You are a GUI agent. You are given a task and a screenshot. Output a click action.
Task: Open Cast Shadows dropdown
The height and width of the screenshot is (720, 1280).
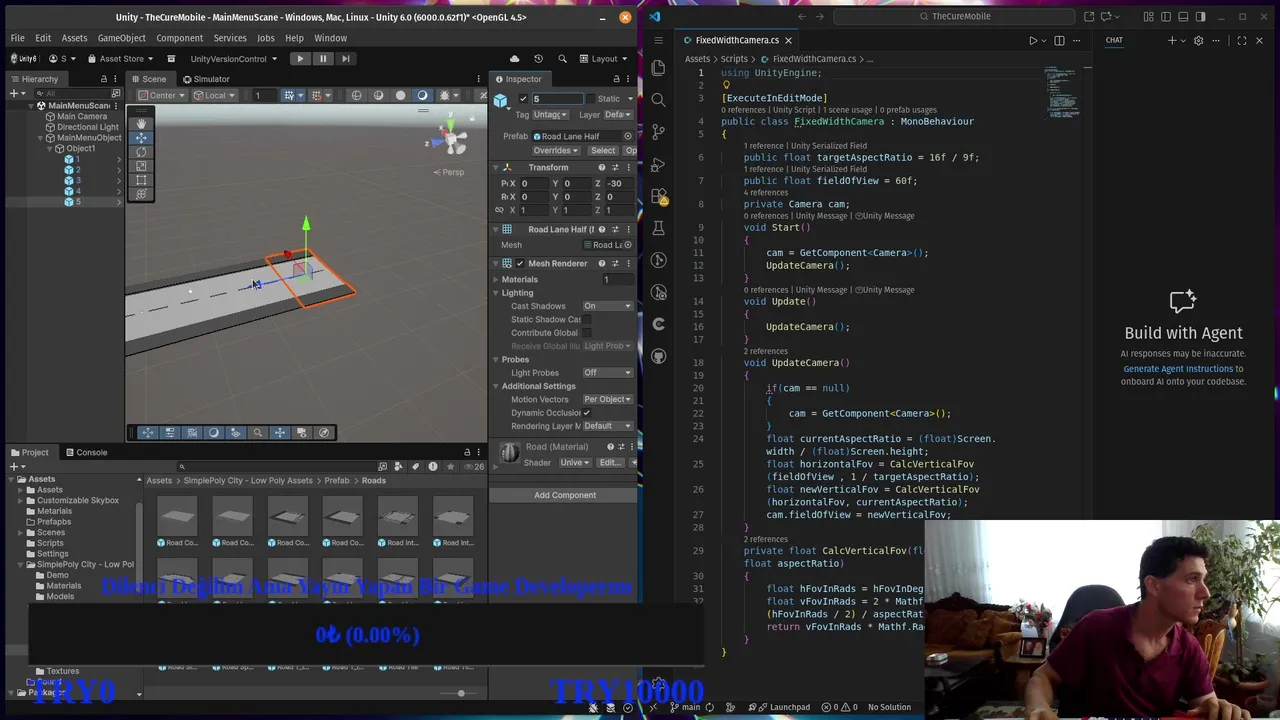click(x=607, y=306)
